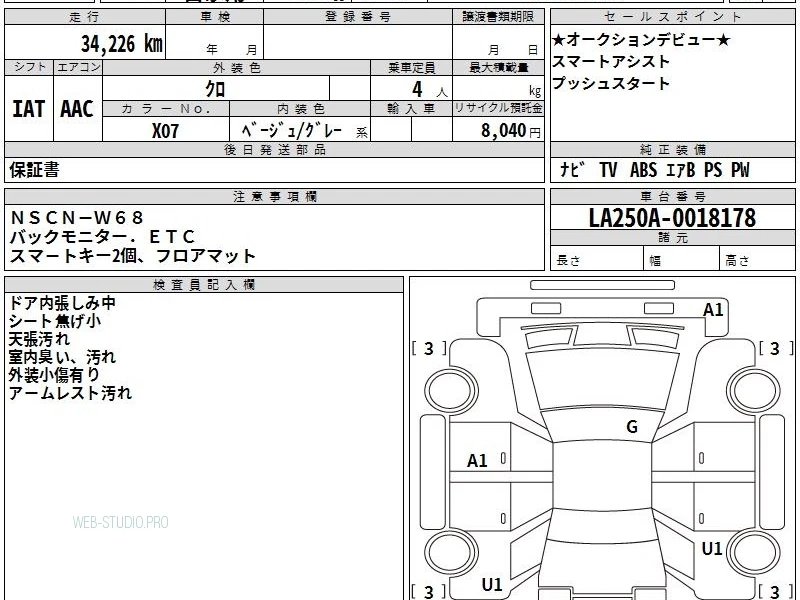Image resolution: width=800 pixels, height=600 pixels.
Task: Click the U1 mark on right rear fender
Action: pyautogui.click(x=711, y=548)
